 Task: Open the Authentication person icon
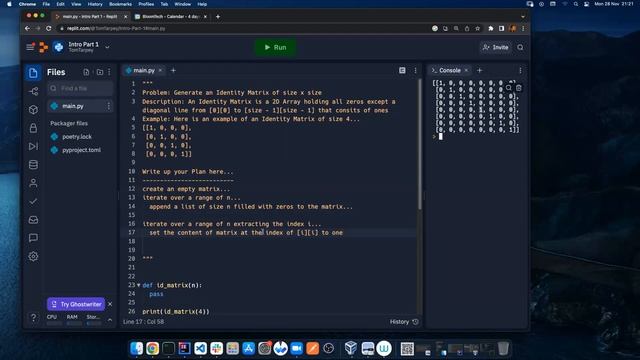click(33, 183)
